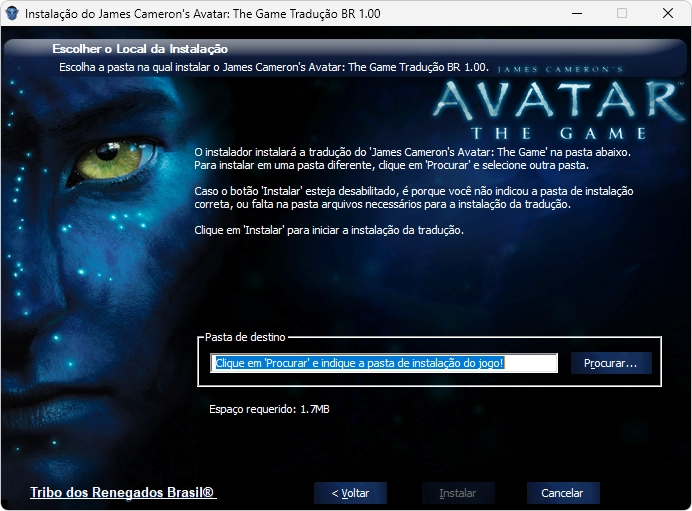Click the 'Escolha a pasta na qual instalar' subtitle
Screen dimensions: 692x511
pos(274,67)
